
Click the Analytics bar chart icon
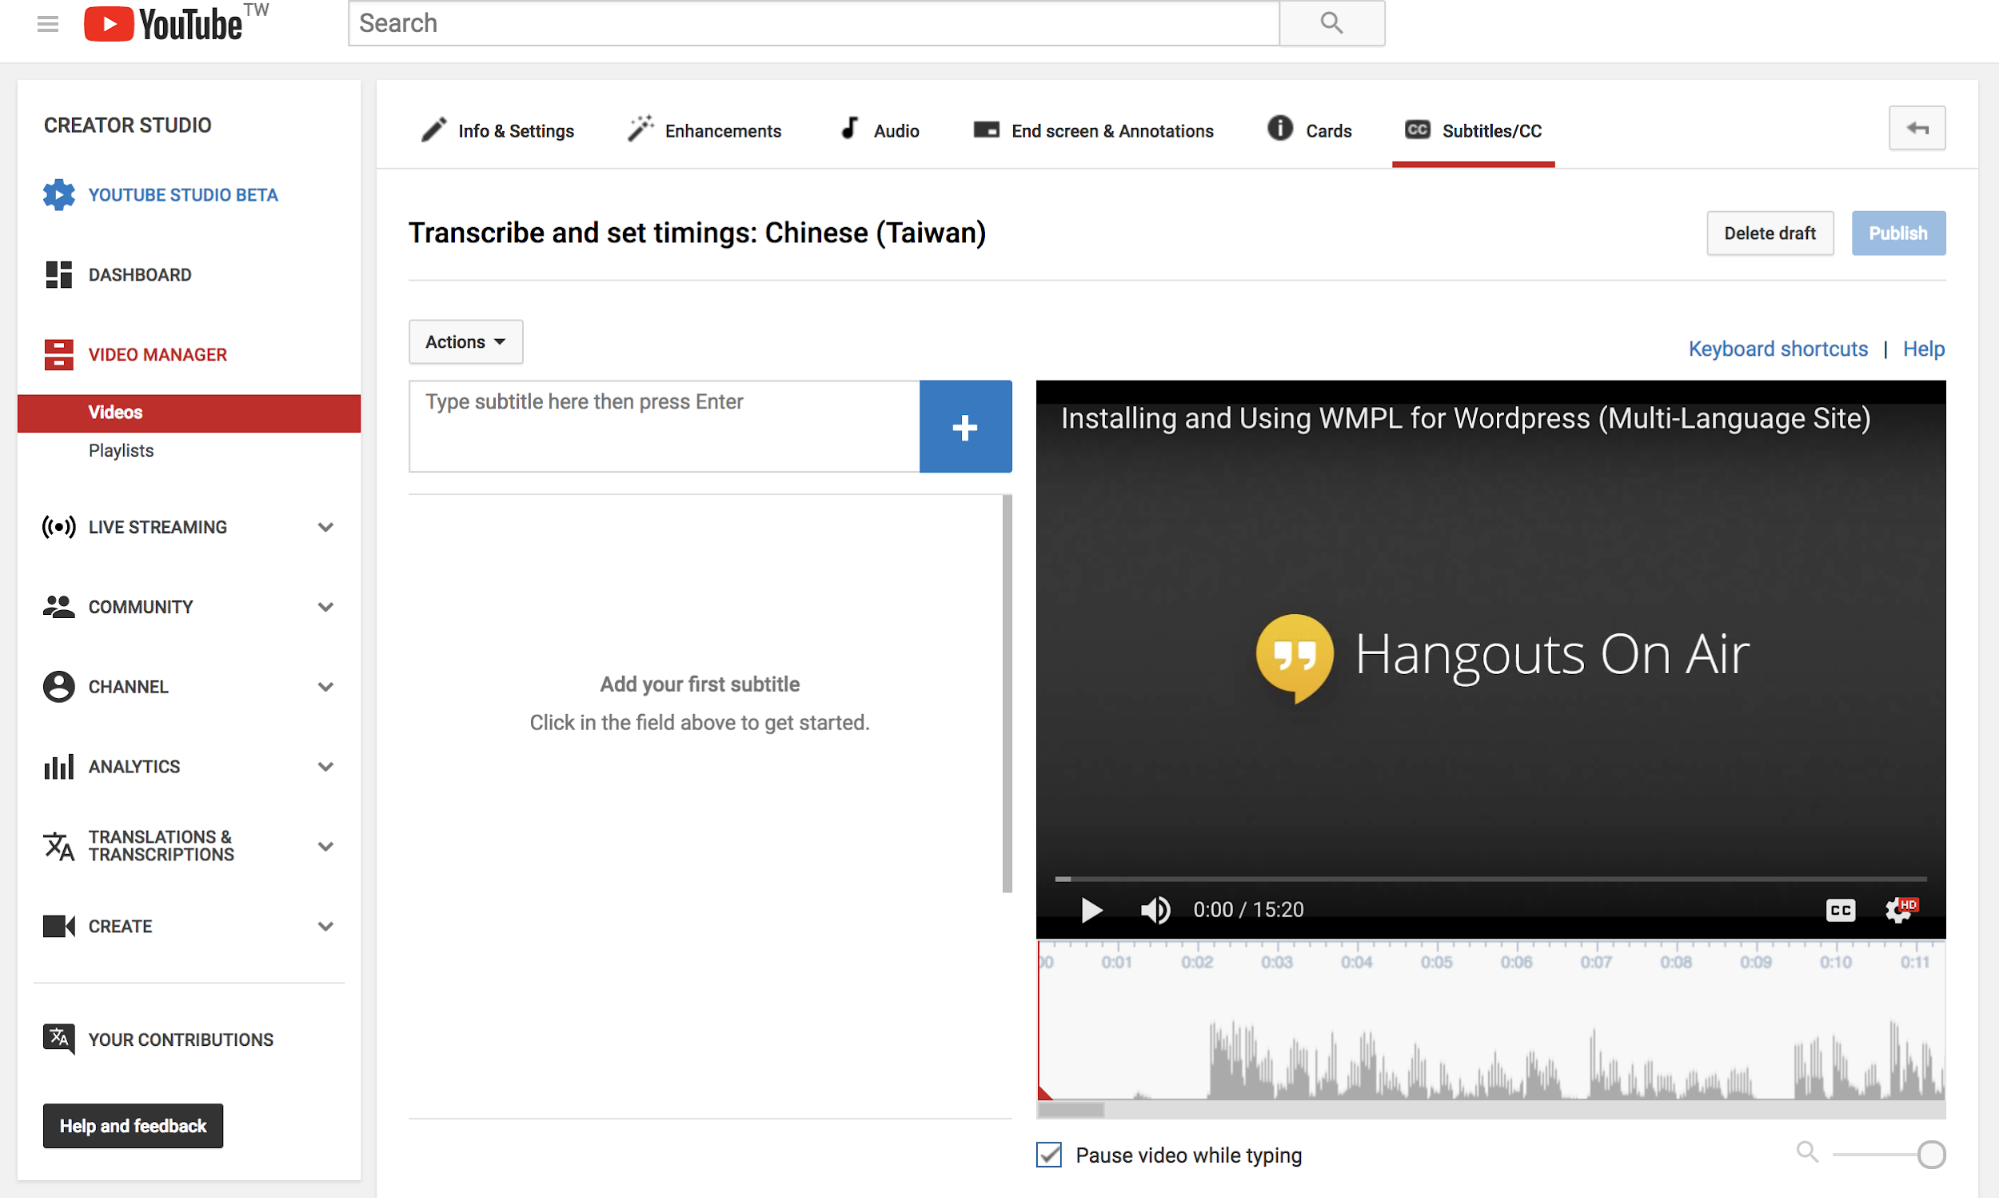click(59, 766)
